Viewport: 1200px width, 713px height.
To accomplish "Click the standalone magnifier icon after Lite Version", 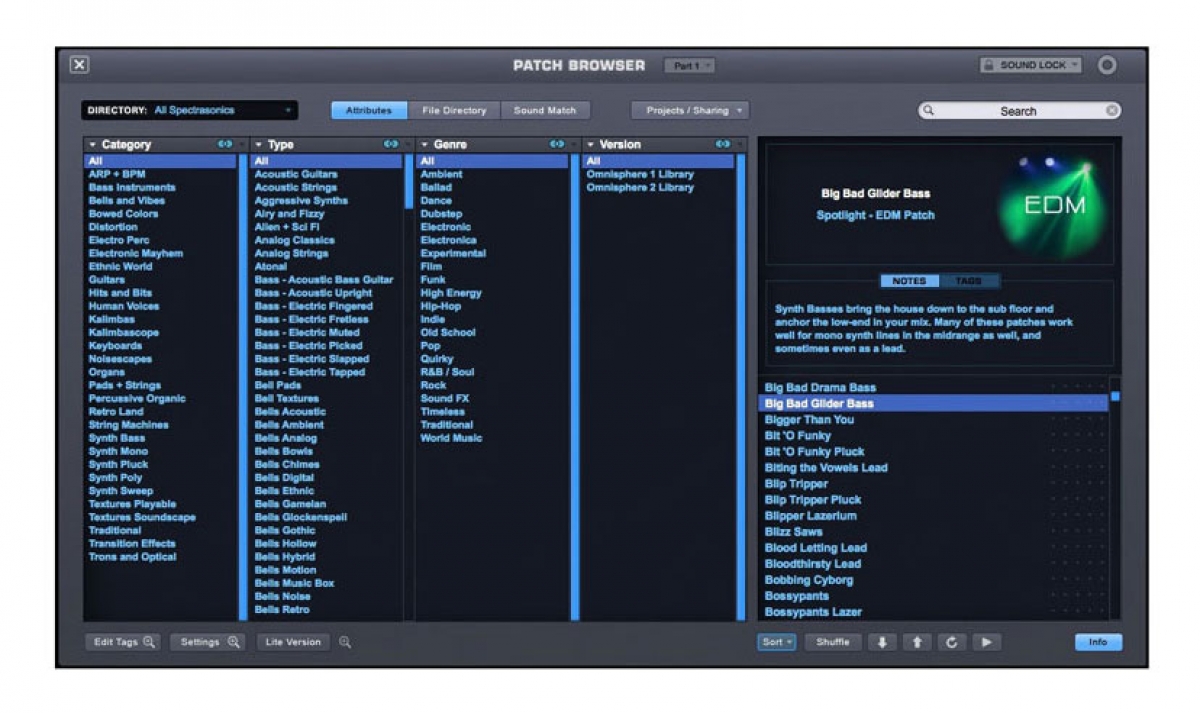I will click(x=345, y=642).
